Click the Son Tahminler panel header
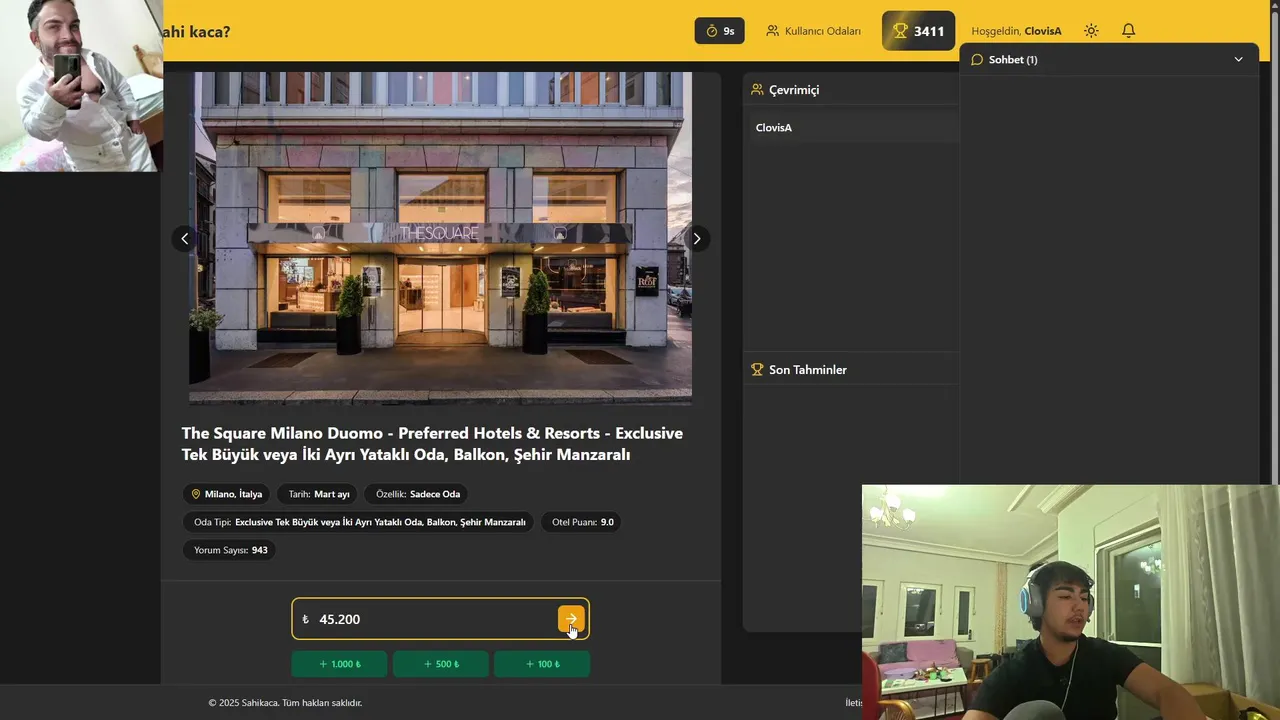 (851, 370)
